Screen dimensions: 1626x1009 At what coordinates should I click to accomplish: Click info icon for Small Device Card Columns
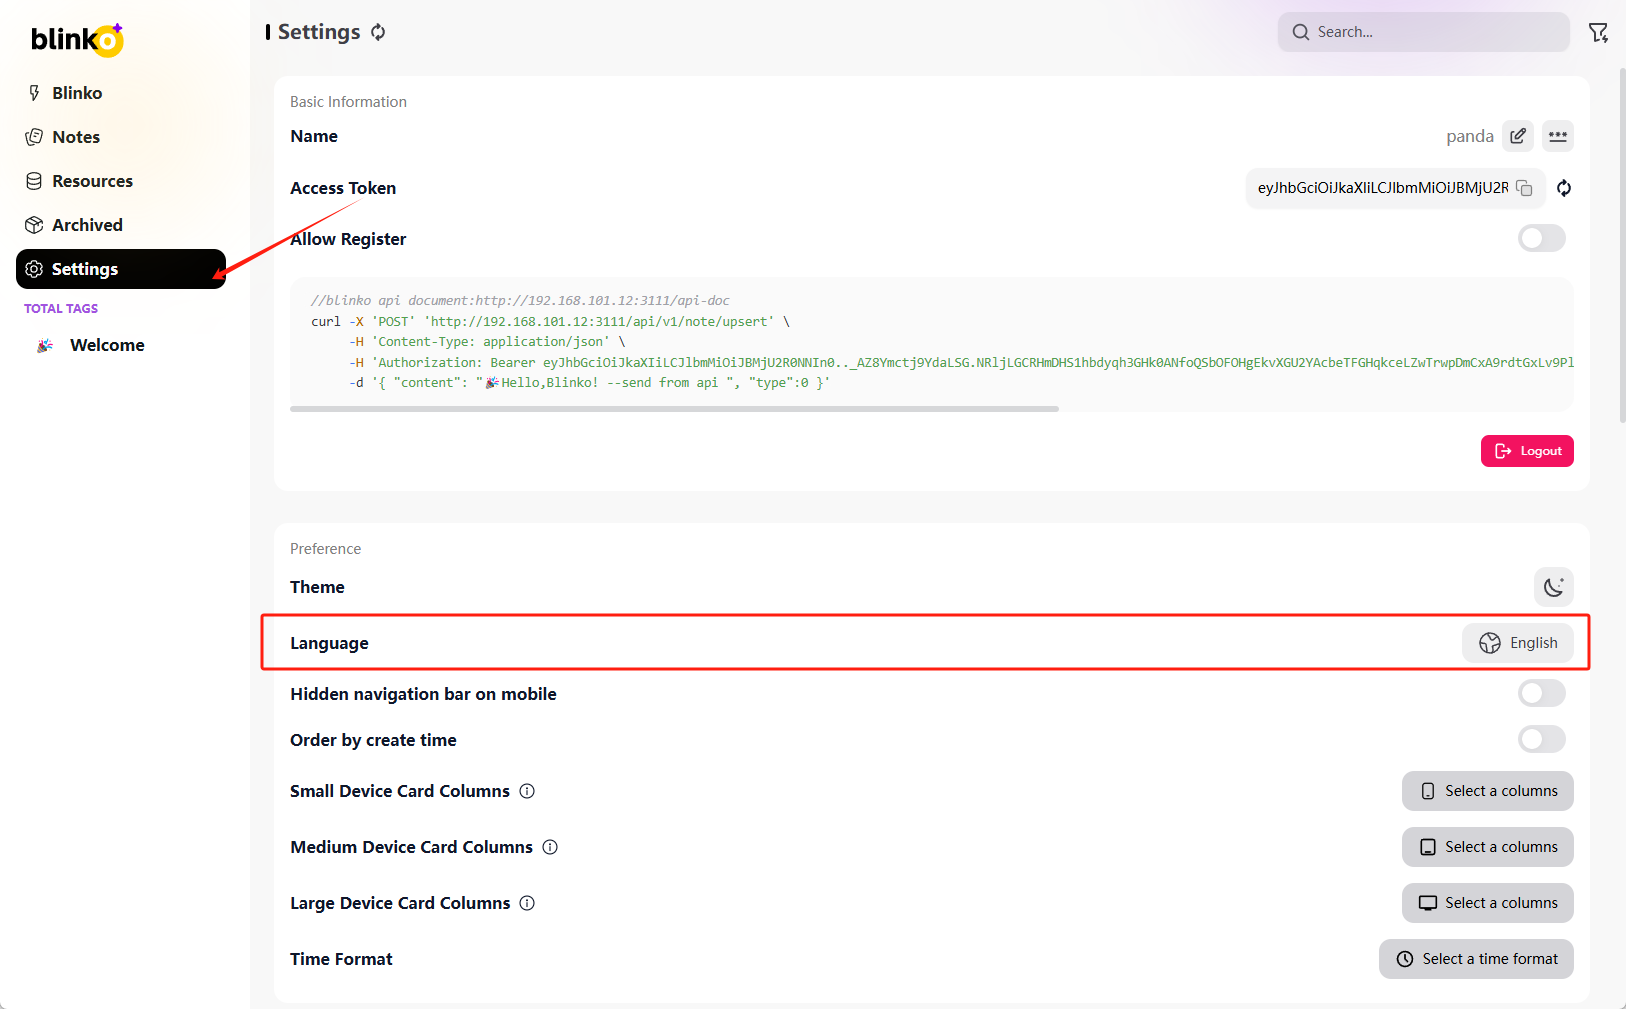coord(527,791)
